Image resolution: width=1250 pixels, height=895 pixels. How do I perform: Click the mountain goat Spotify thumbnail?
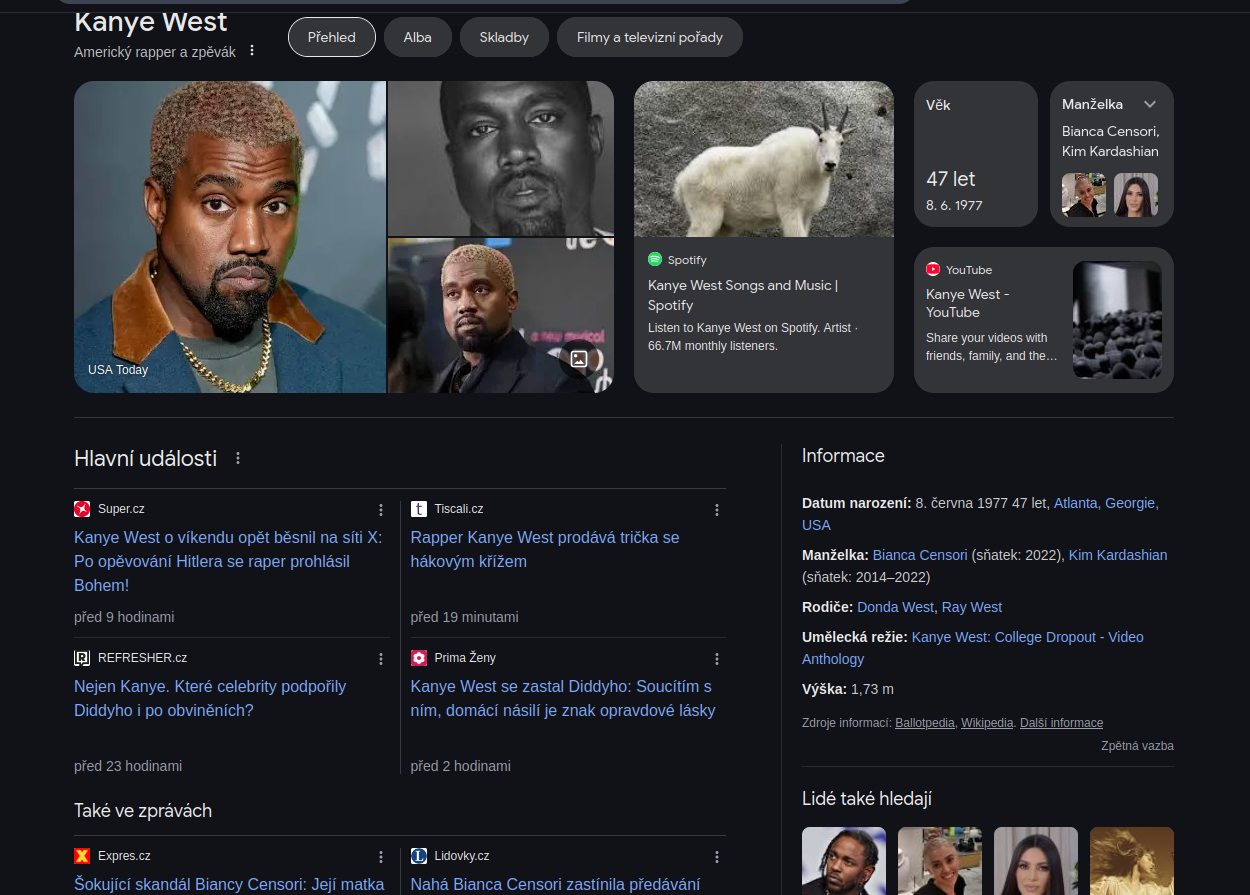pyautogui.click(x=763, y=159)
